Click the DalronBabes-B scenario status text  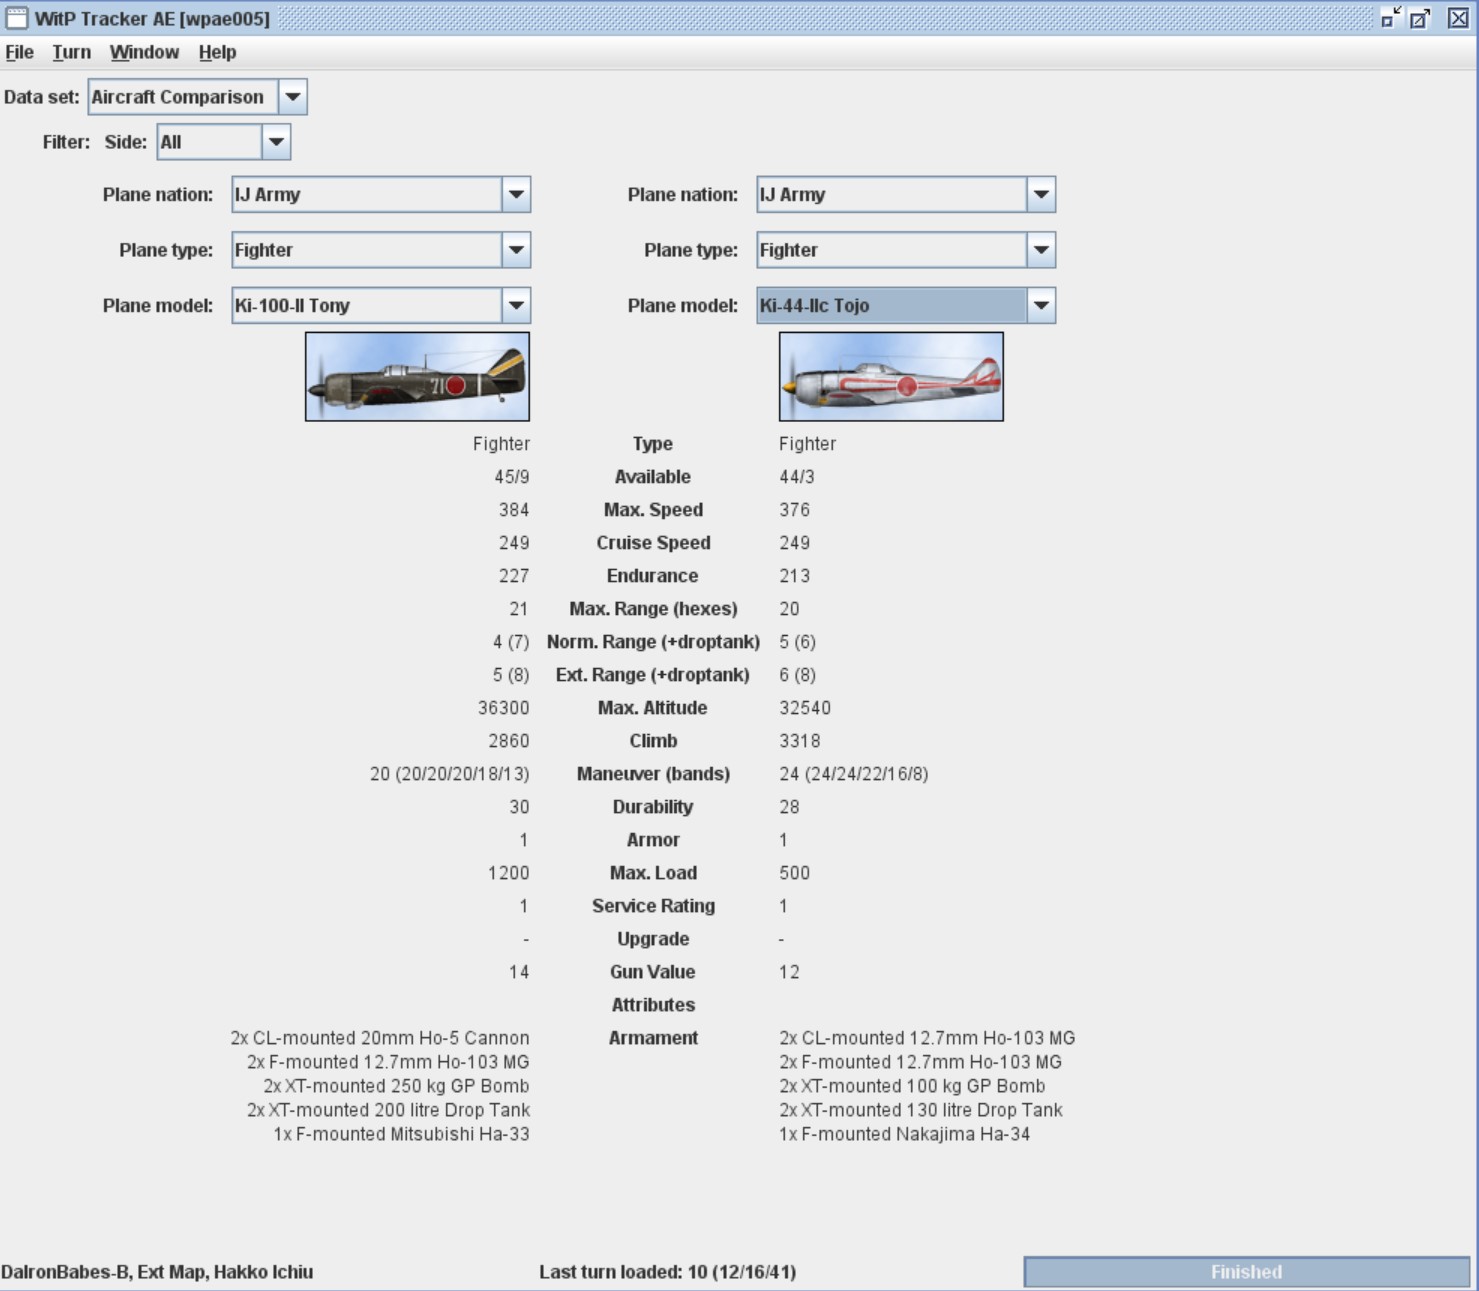point(157,1272)
